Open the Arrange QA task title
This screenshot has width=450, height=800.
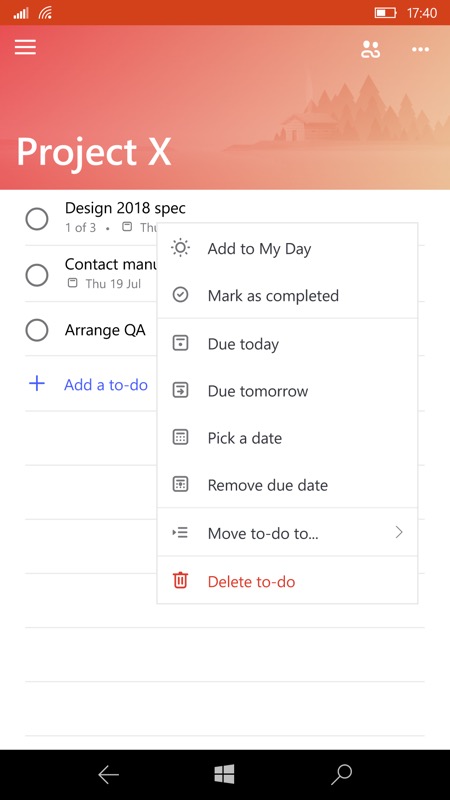point(105,330)
